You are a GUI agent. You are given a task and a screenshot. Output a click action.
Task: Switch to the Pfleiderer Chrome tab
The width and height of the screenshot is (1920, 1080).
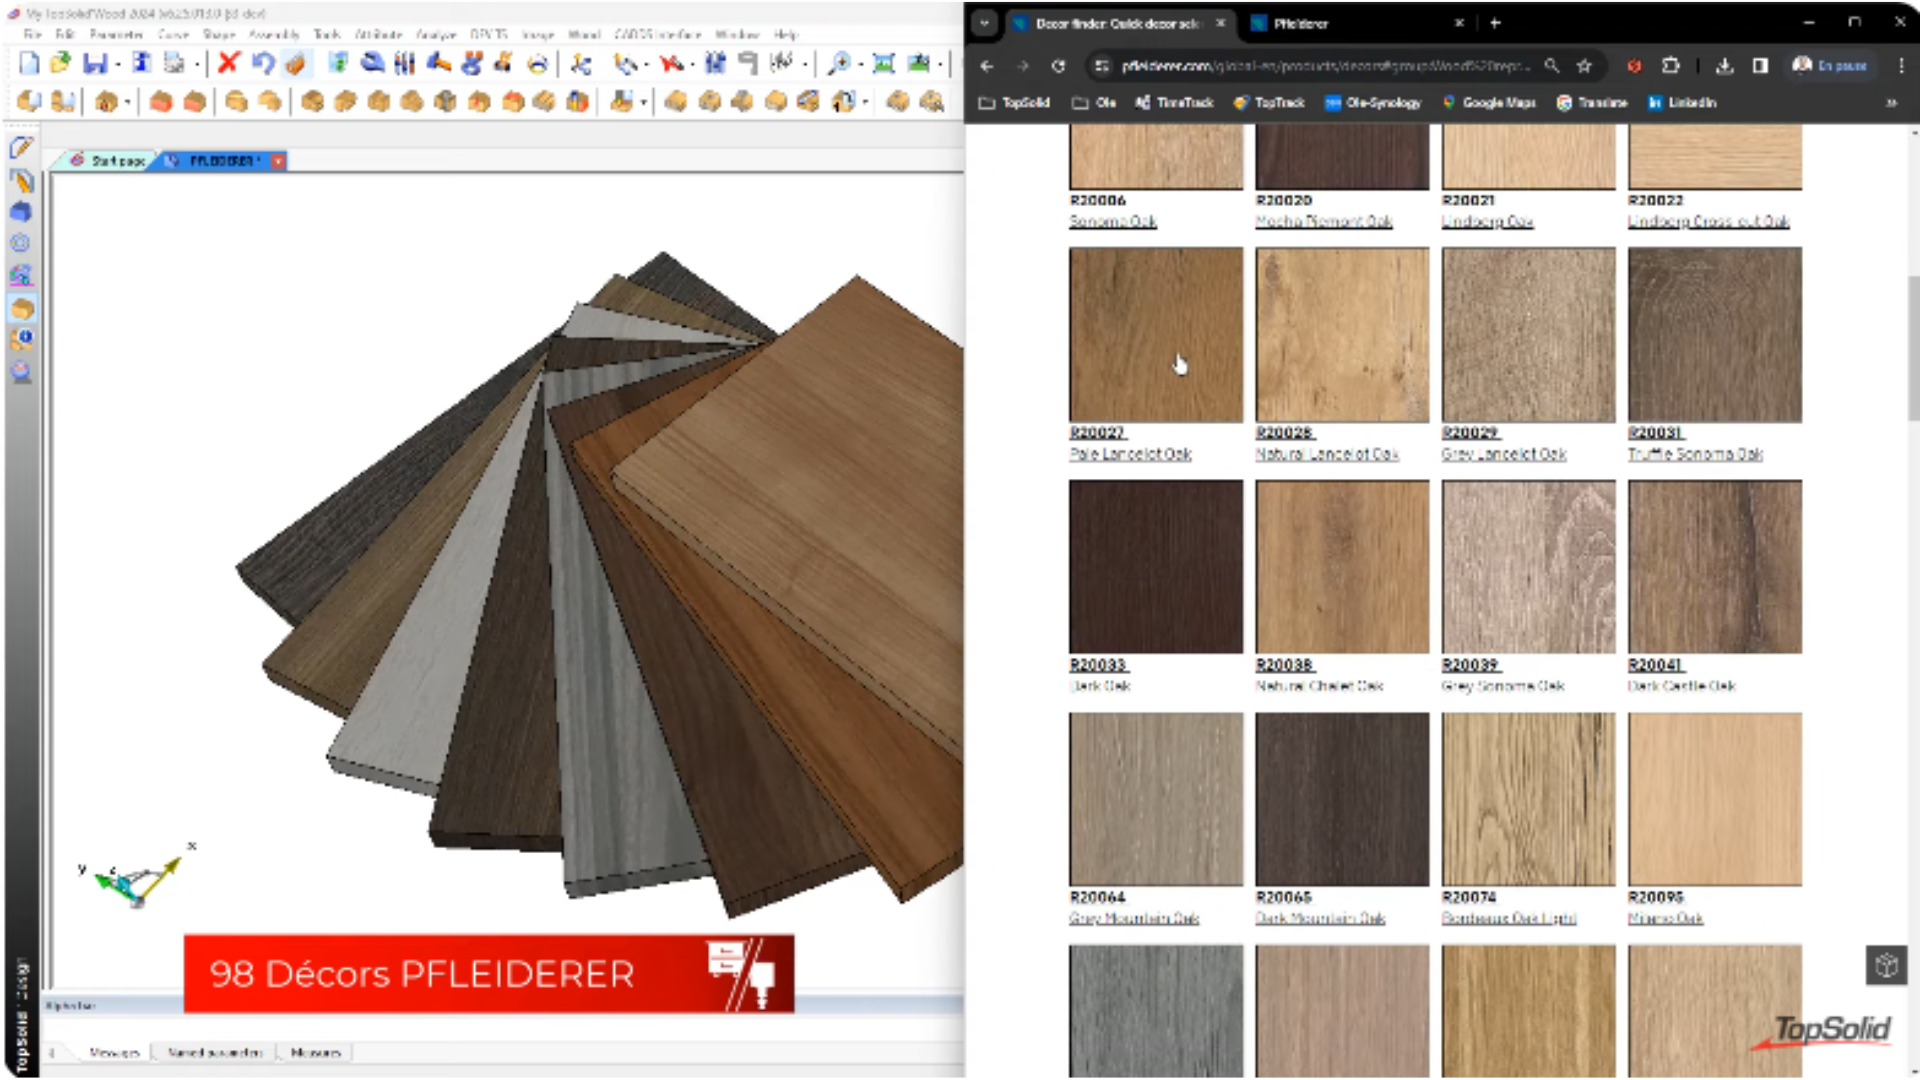[x=1355, y=23]
